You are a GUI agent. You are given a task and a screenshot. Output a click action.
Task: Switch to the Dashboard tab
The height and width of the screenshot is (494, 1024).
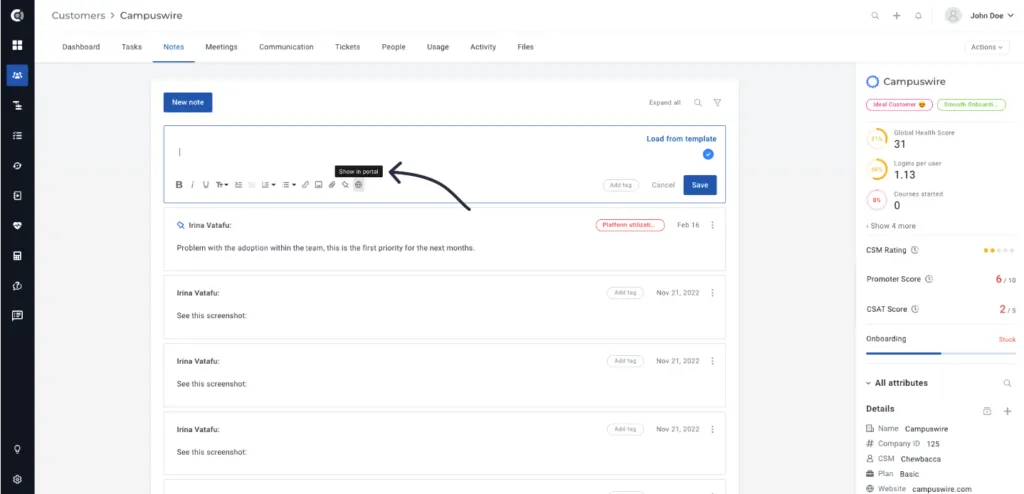(81, 47)
